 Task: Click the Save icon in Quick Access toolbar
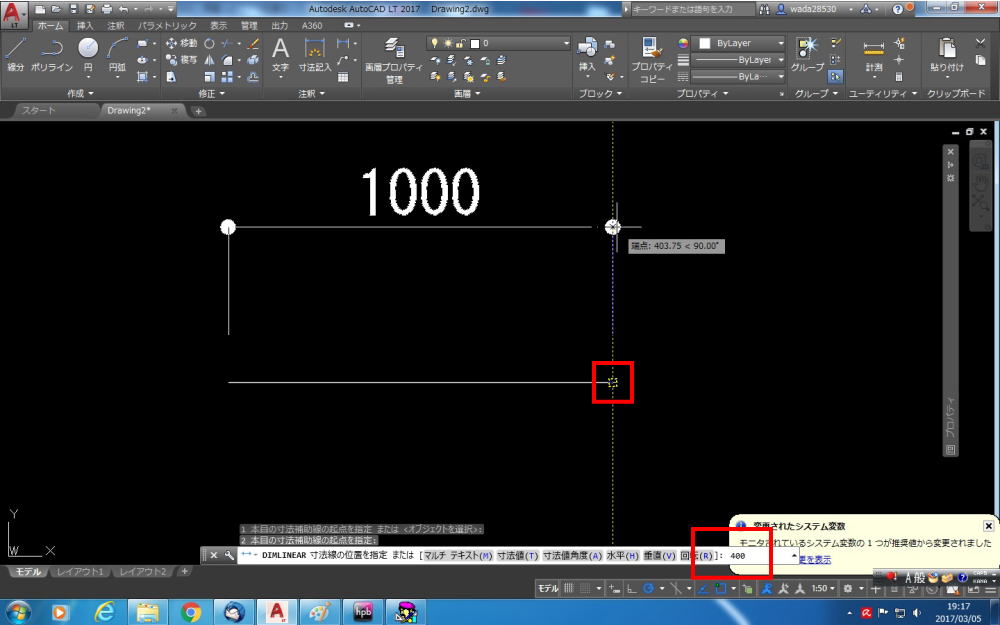[x=73, y=9]
